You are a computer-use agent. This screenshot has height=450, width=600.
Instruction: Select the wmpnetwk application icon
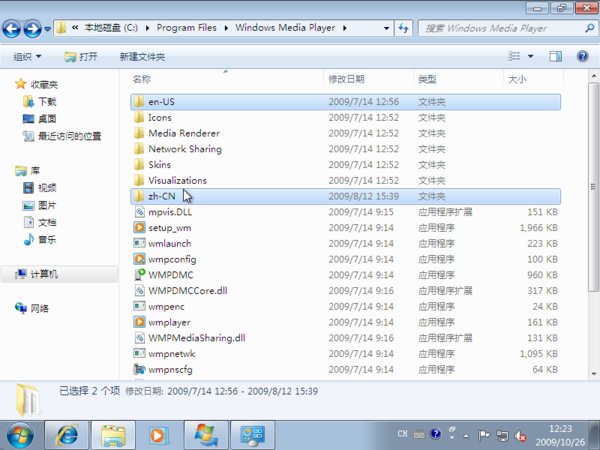coord(139,353)
